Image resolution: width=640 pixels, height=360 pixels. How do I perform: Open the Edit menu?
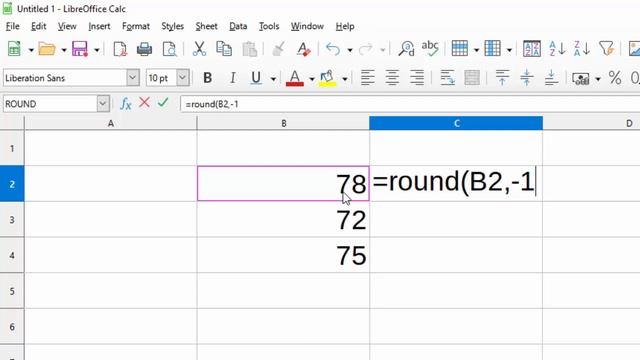tap(39, 26)
